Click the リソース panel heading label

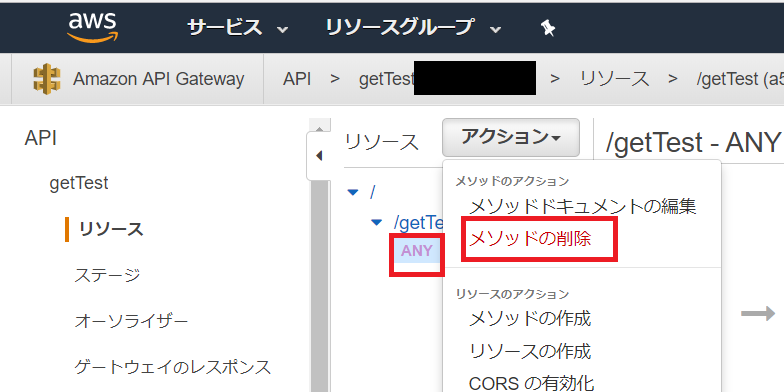pos(382,142)
